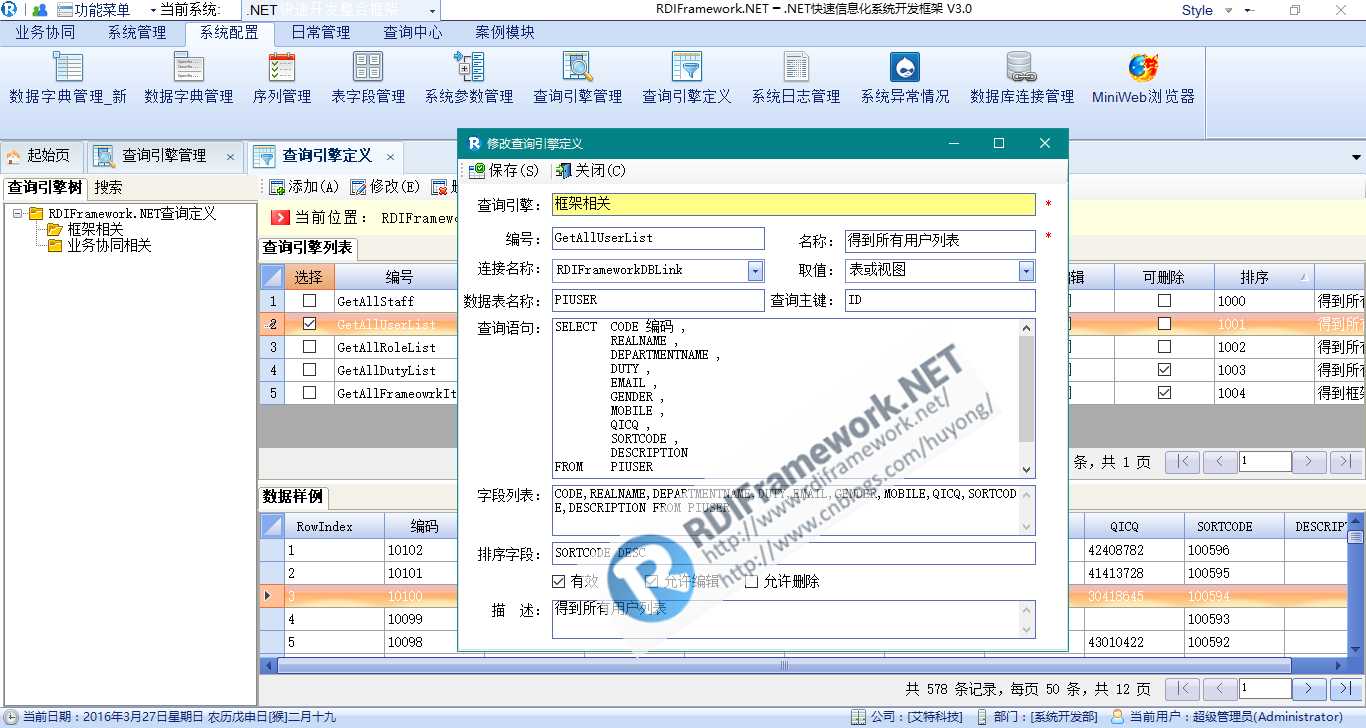Click the 保存(S) save icon in dialog
1366x728 pixels.
[476, 171]
